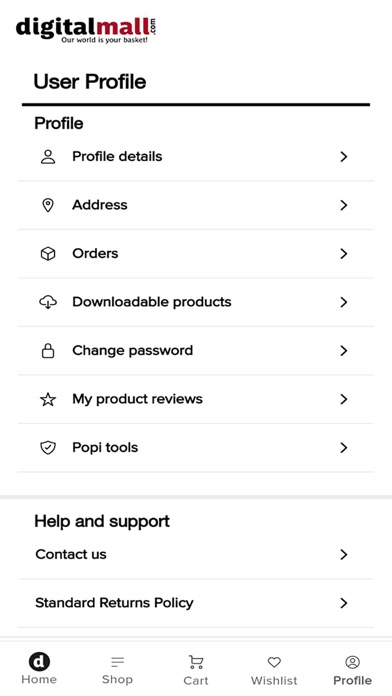The image size is (392, 696).
Task: Go to the Home tab
Action: (39, 669)
